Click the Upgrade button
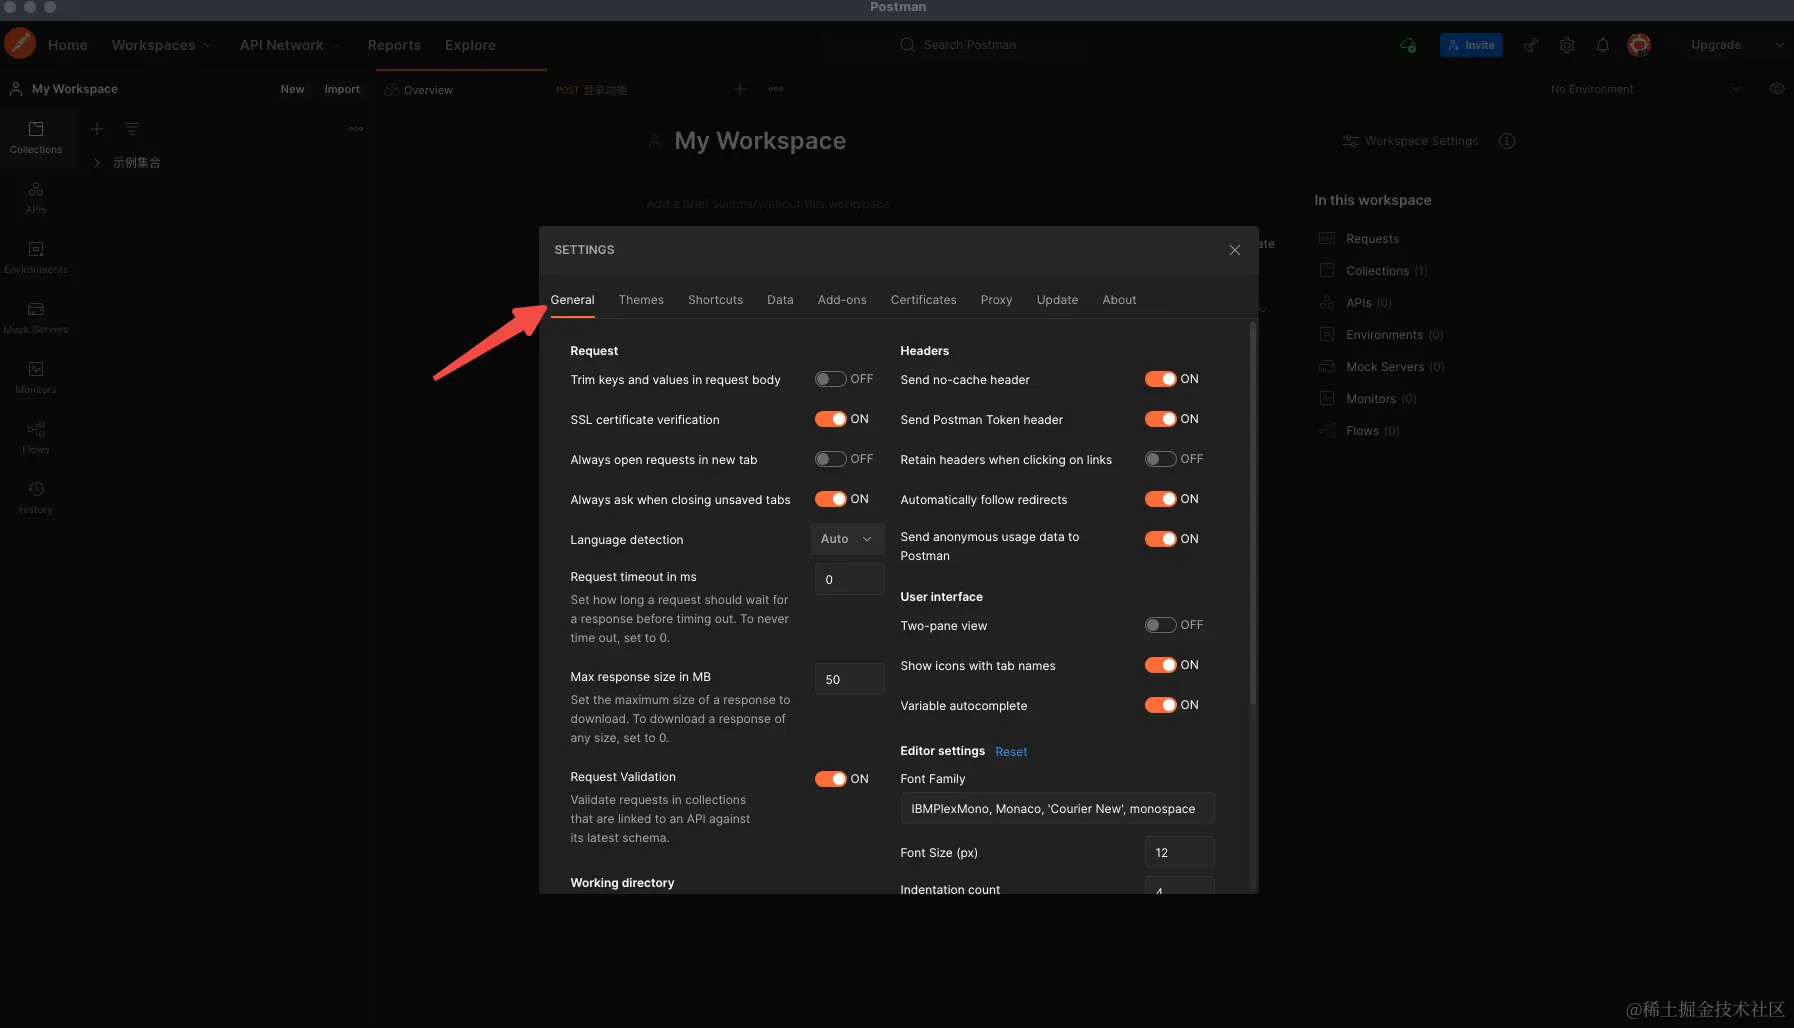 [1716, 45]
